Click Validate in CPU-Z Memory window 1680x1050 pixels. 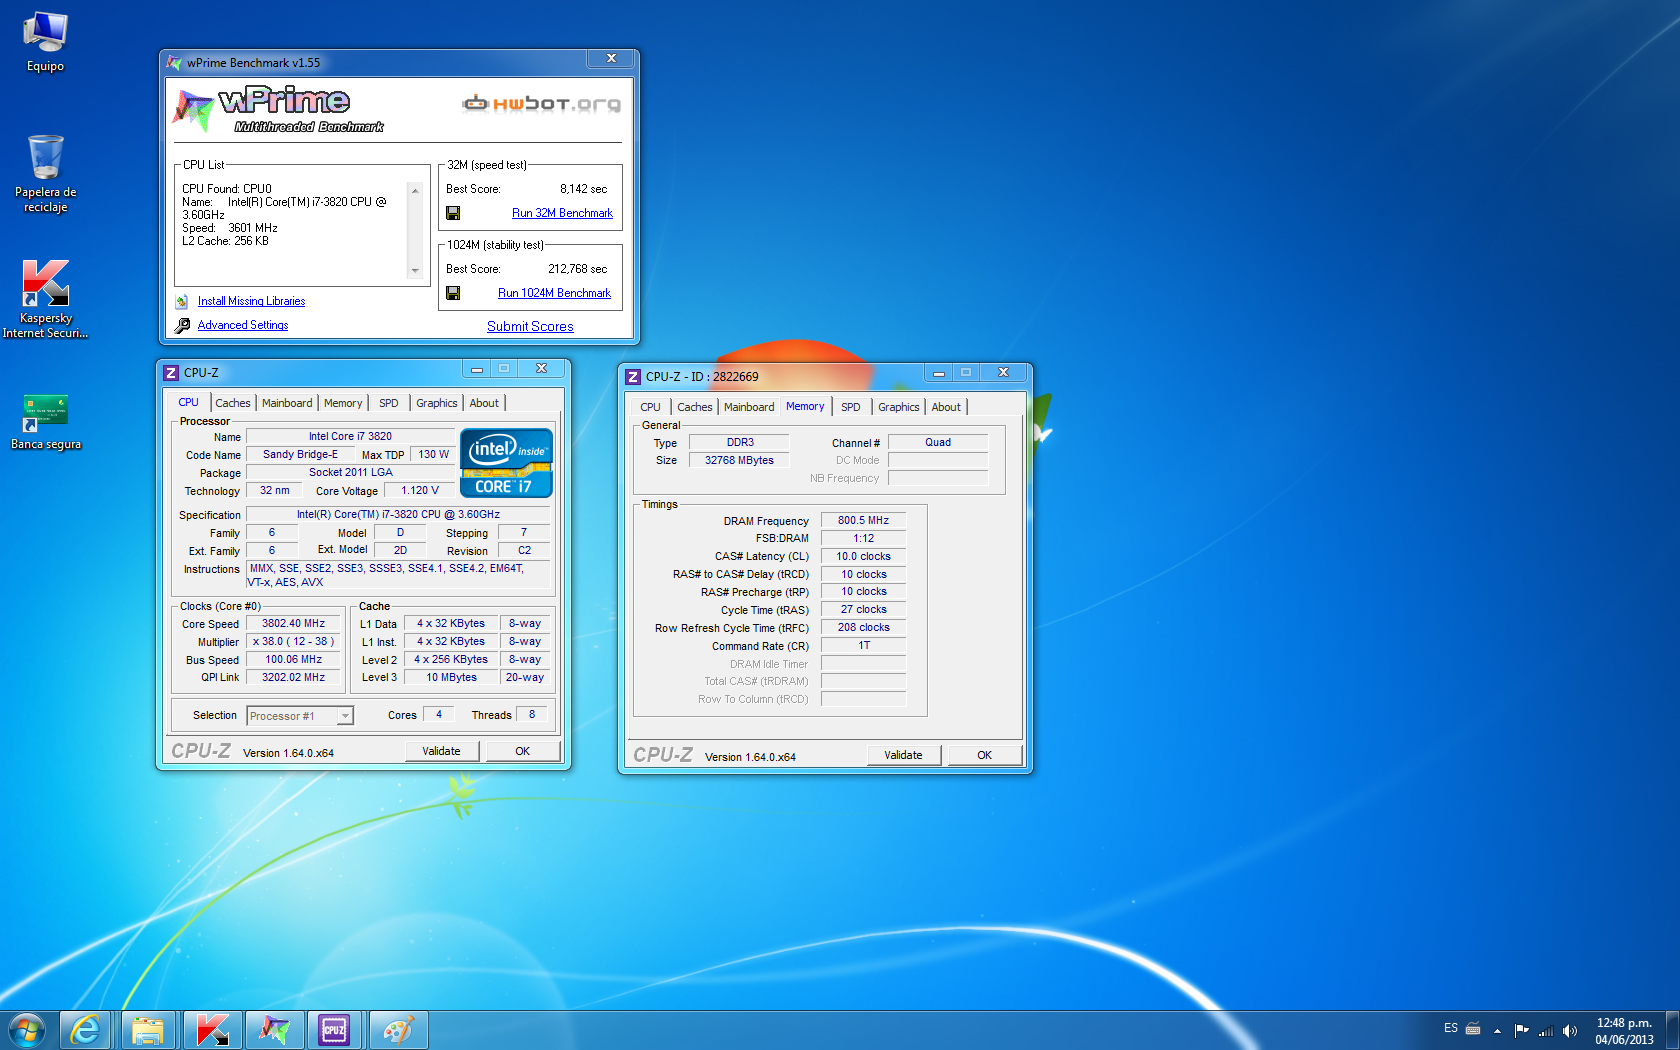tap(903, 755)
